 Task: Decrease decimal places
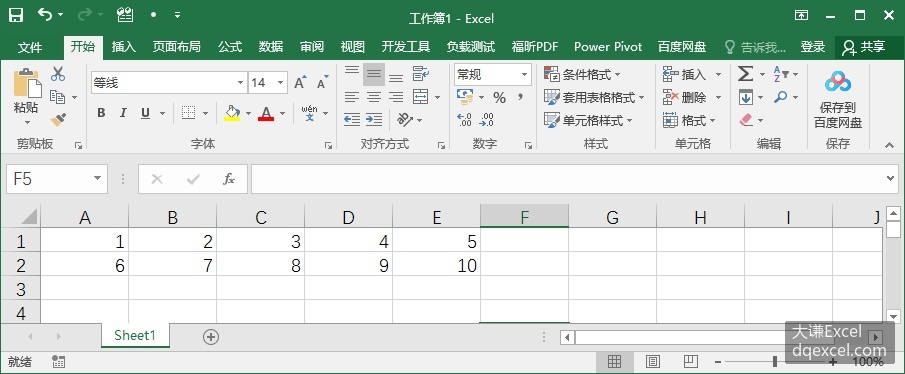[x=487, y=120]
